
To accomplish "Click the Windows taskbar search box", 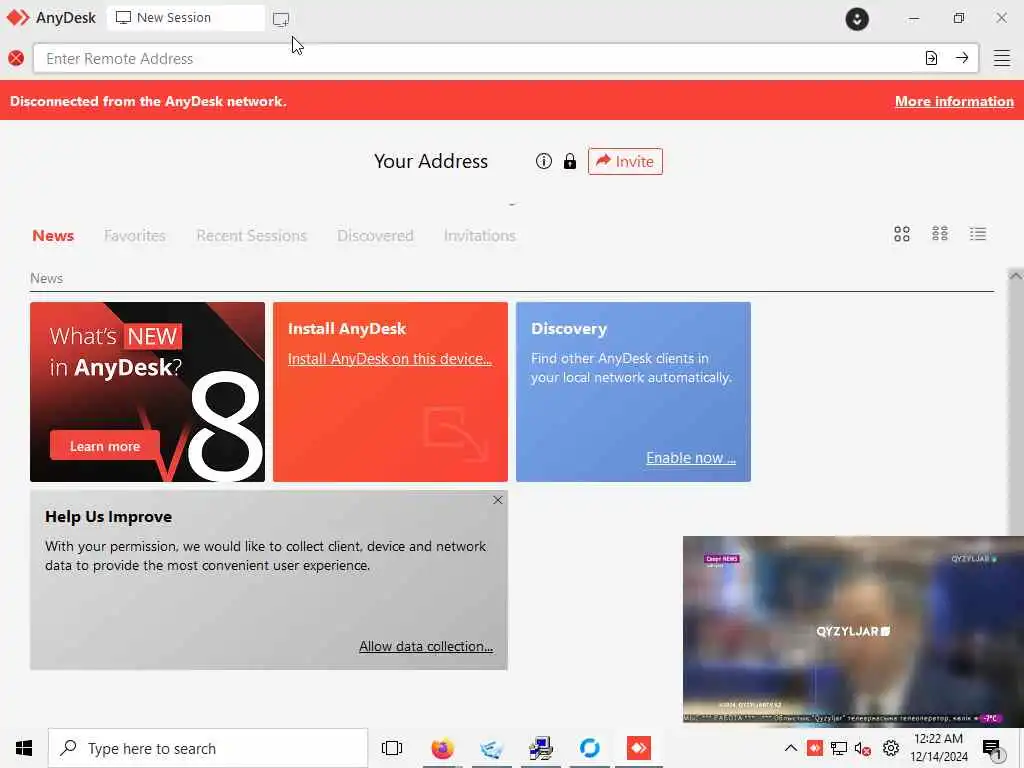I will 208,748.
